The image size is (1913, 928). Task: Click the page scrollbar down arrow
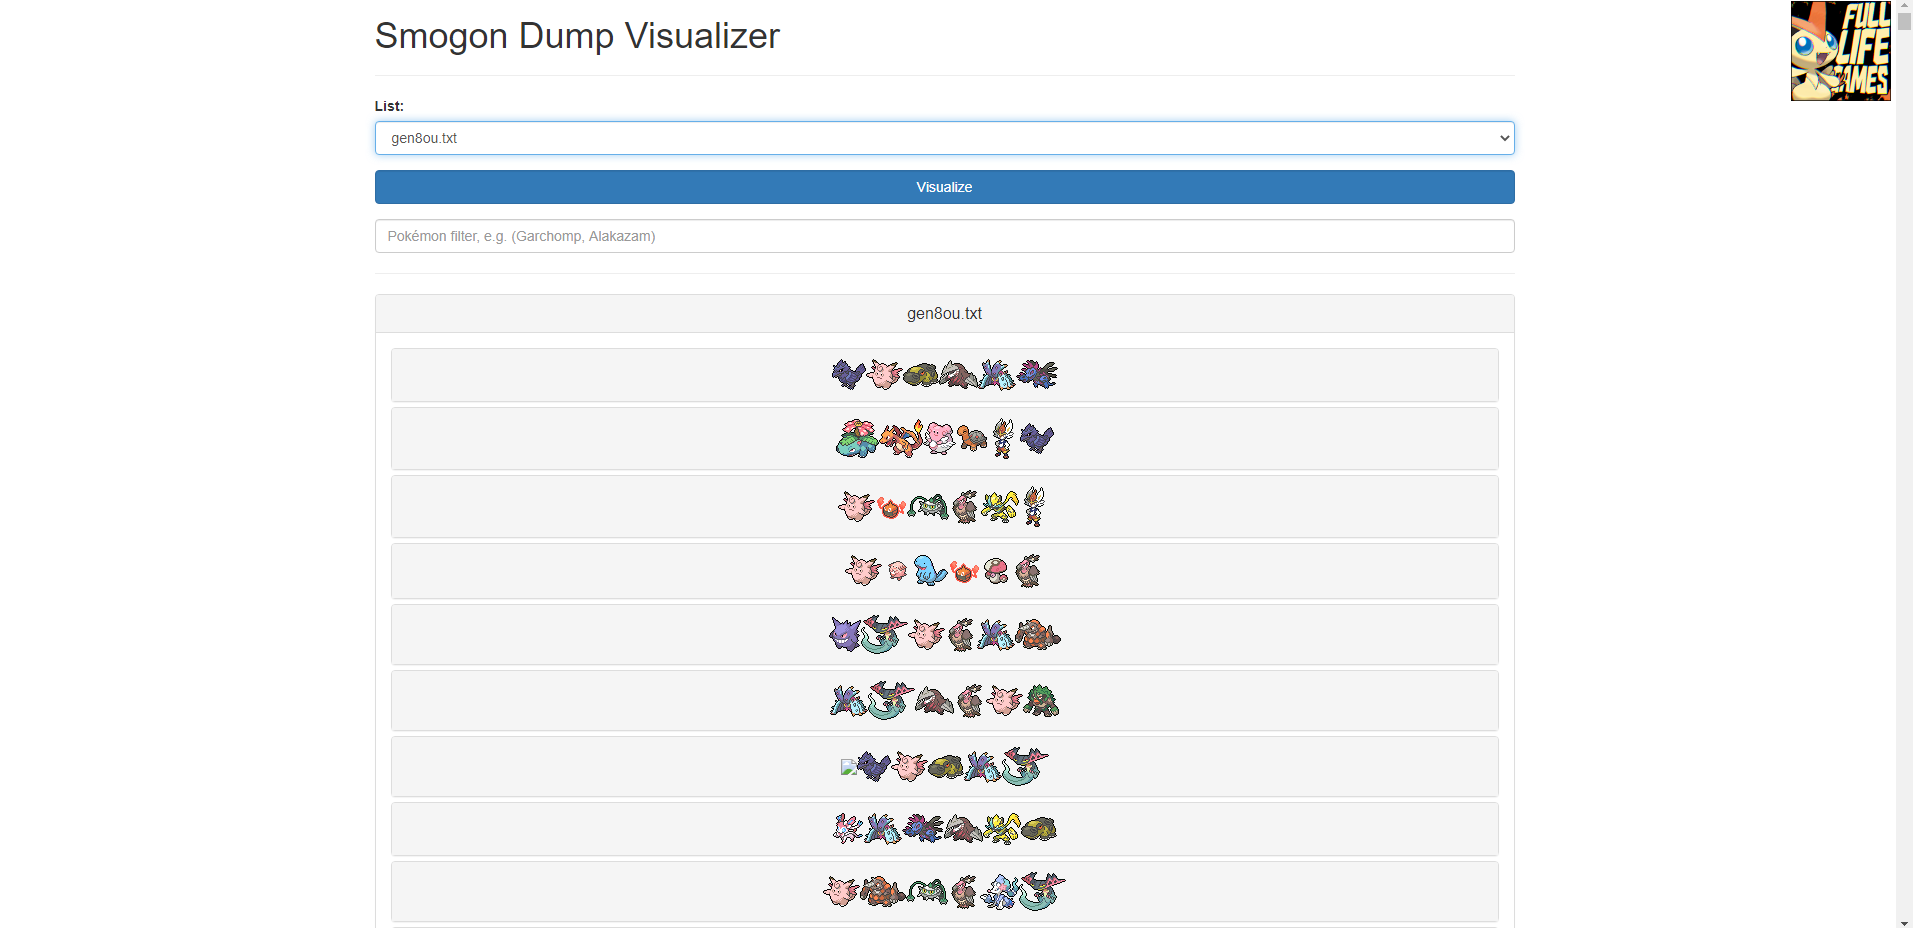pyautogui.click(x=1904, y=921)
